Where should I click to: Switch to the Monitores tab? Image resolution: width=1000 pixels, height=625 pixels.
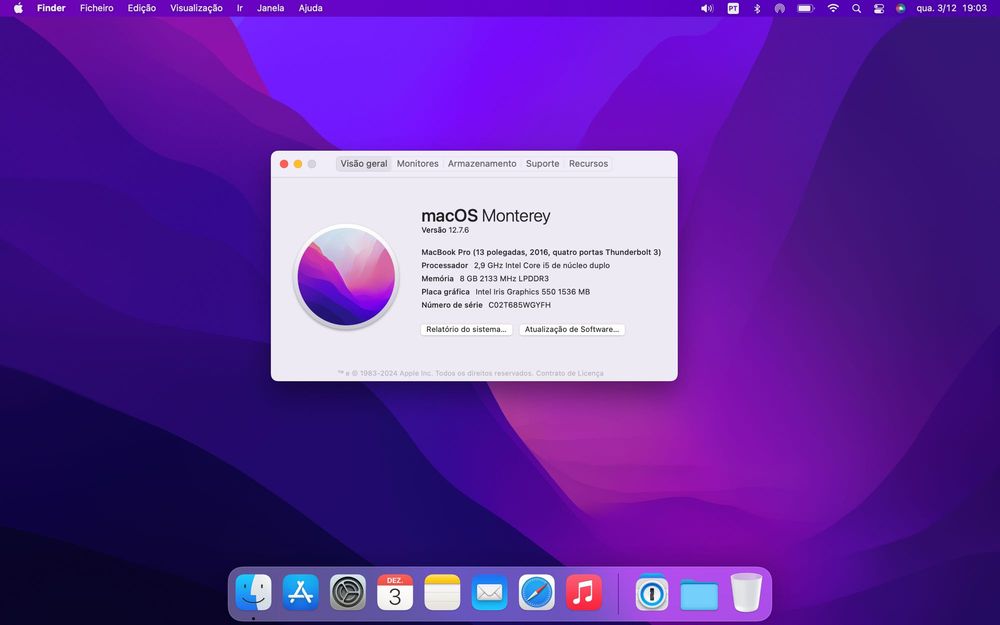pyautogui.click(x=418, y=164)
